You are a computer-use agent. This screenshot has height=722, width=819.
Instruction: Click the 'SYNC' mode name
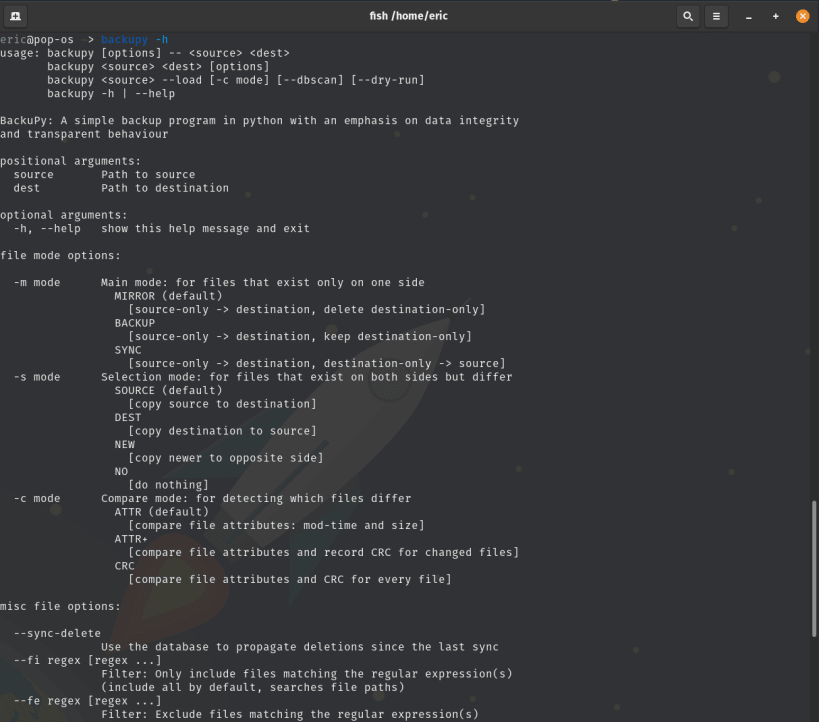[x=128, y=351]
